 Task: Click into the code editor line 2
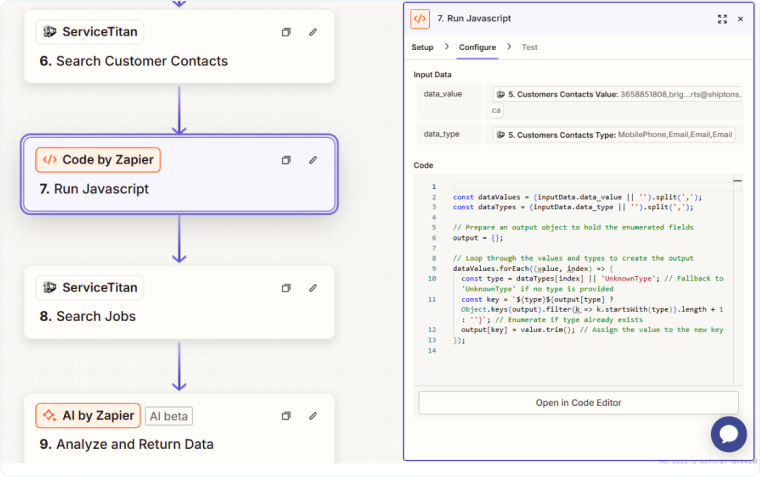[x=577, y=197]
